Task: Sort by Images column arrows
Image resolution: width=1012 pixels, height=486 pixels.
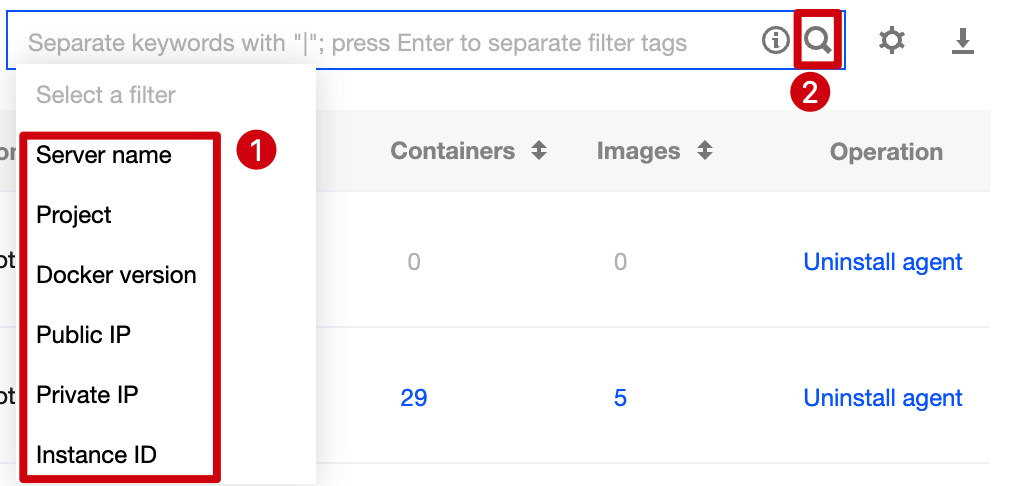Action: tap(705, 152)
